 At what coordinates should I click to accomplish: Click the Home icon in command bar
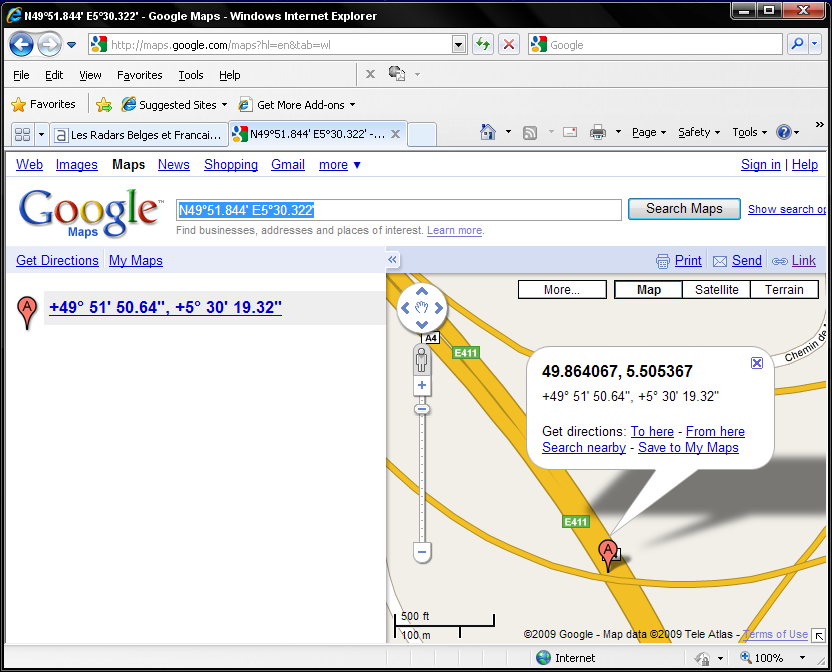tap(488, 132)
